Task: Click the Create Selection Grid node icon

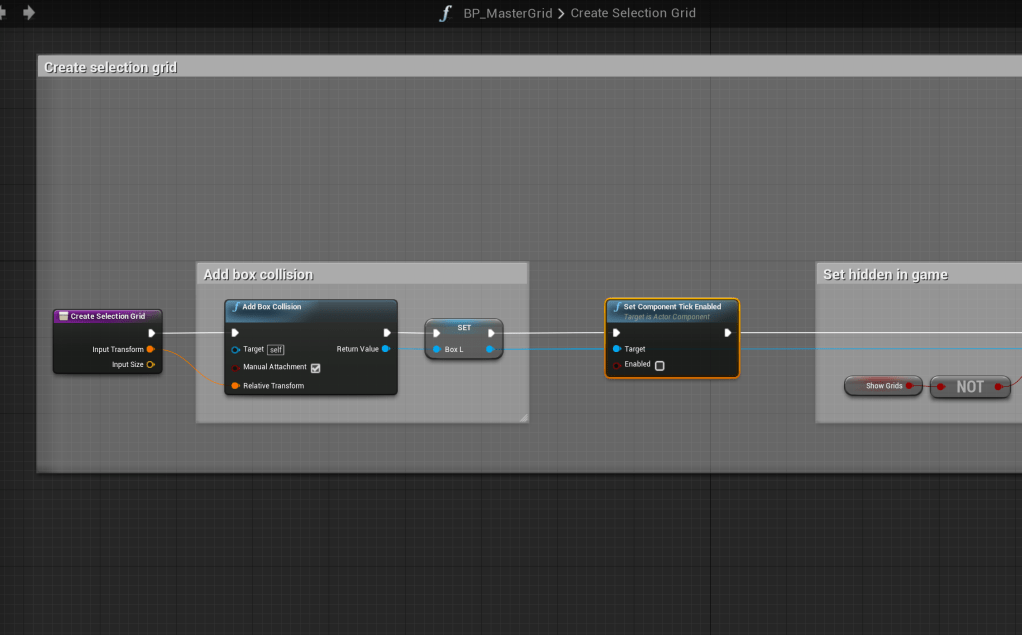Action: pyautogui.click(x=63, y=316)
